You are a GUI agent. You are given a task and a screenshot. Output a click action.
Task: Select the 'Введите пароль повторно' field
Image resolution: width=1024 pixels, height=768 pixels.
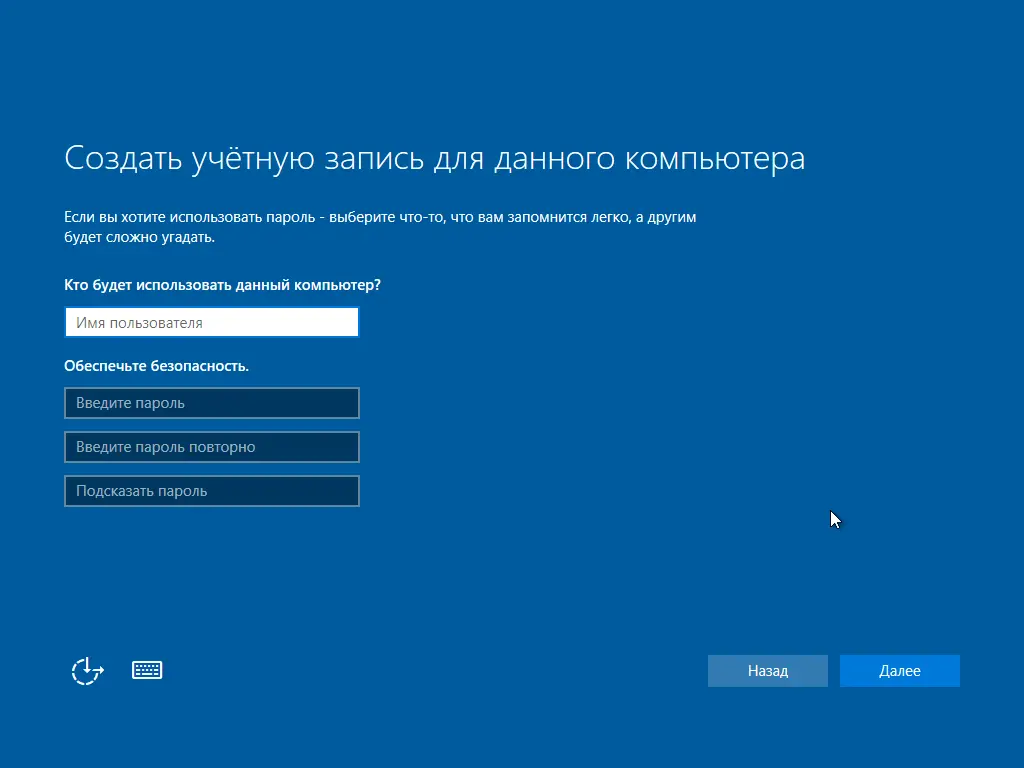point(212,447)
